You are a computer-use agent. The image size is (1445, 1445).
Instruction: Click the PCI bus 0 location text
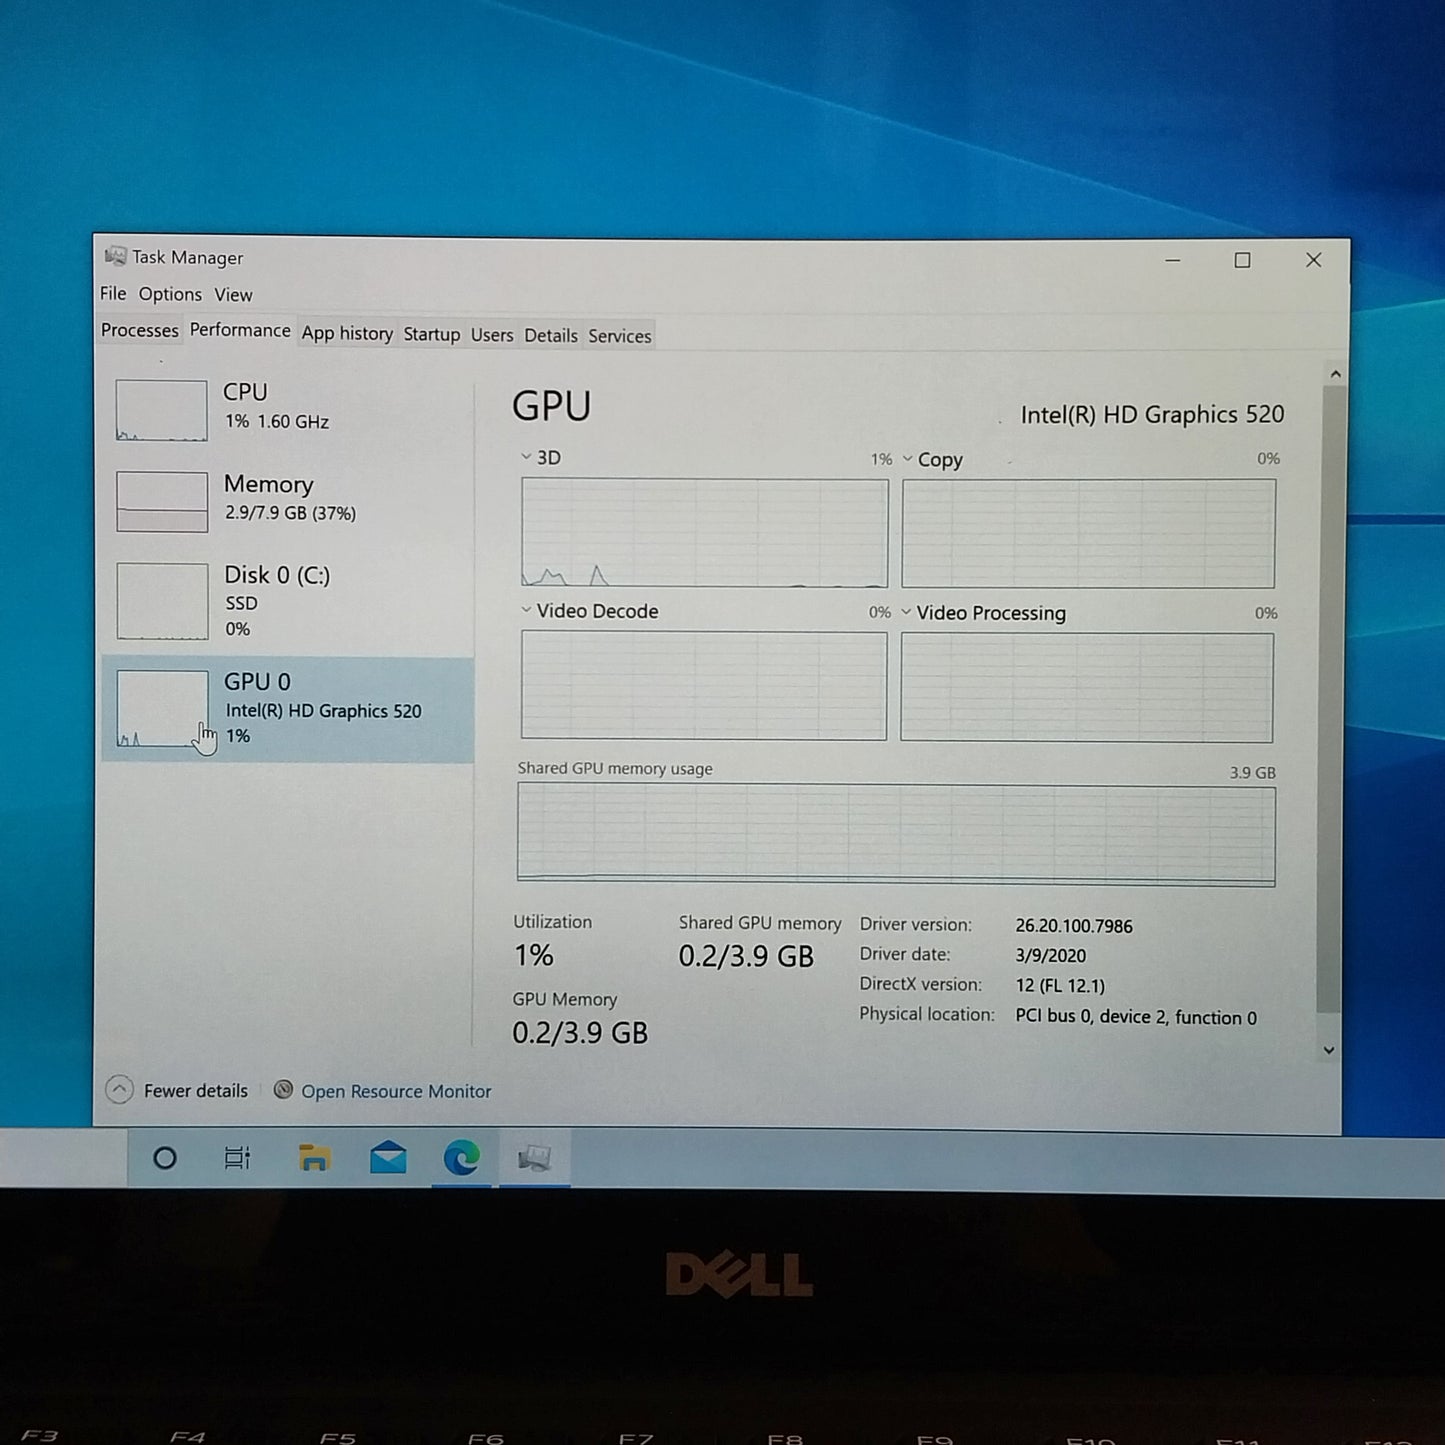click(x=1136, y=1017)
